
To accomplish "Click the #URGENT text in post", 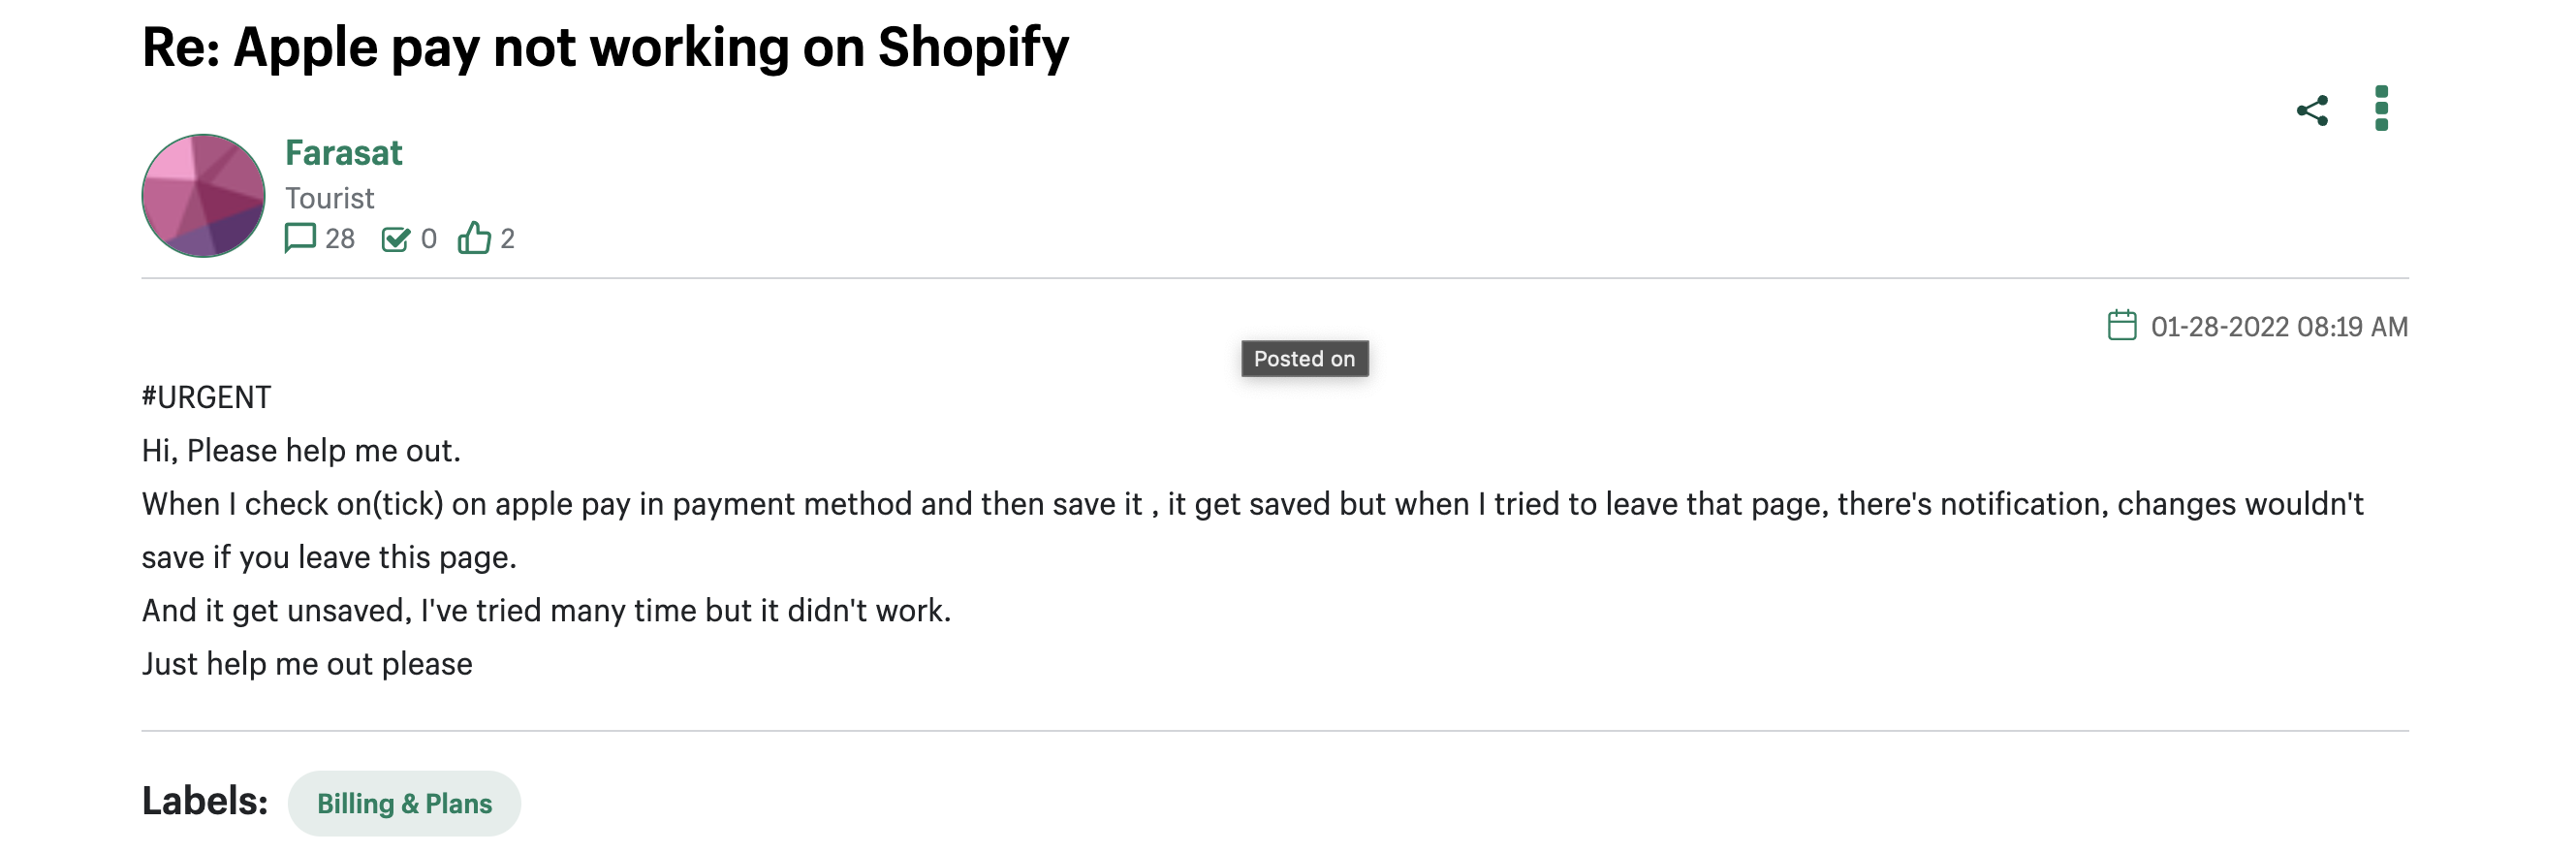I will pyautogui.click(x=206, y=397).
